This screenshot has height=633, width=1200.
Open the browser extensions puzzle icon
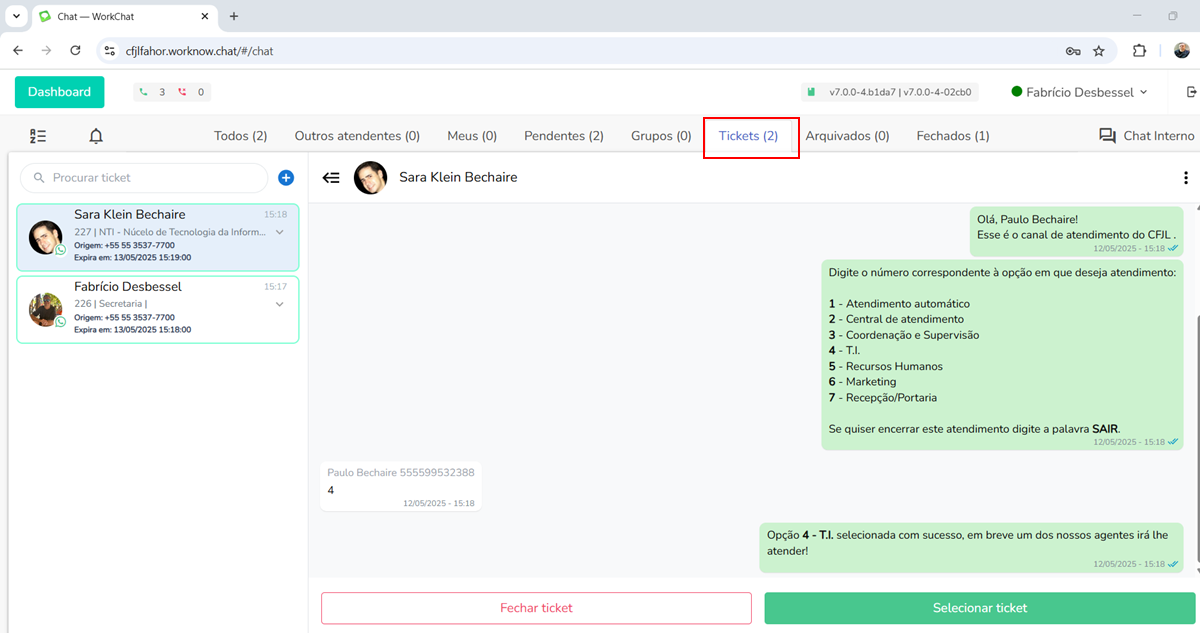point(1139,50)
